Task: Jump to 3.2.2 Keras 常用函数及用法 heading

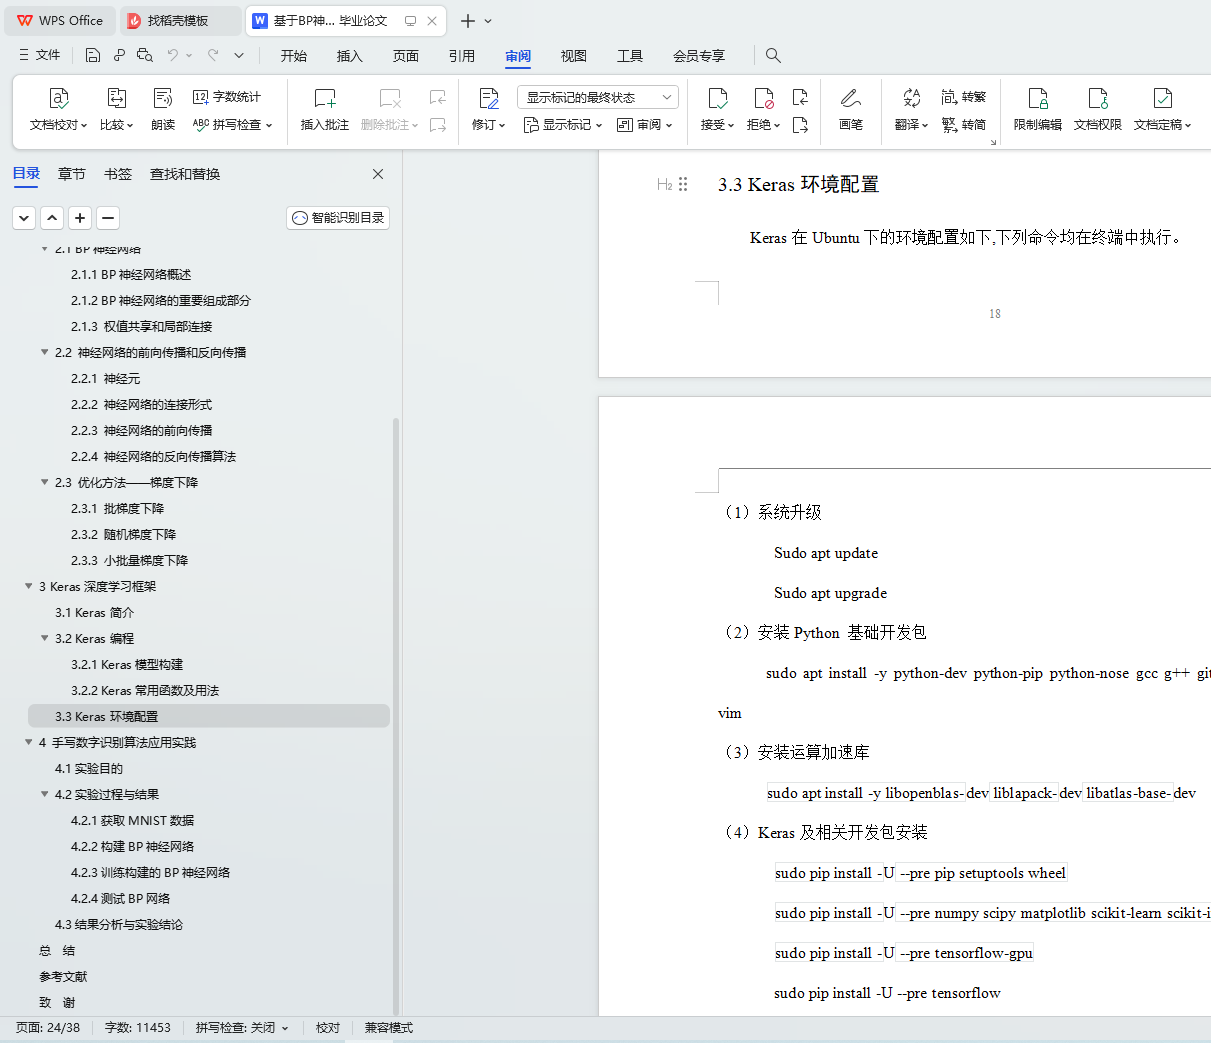Action: pyautogui.click(x=145, y=690)
